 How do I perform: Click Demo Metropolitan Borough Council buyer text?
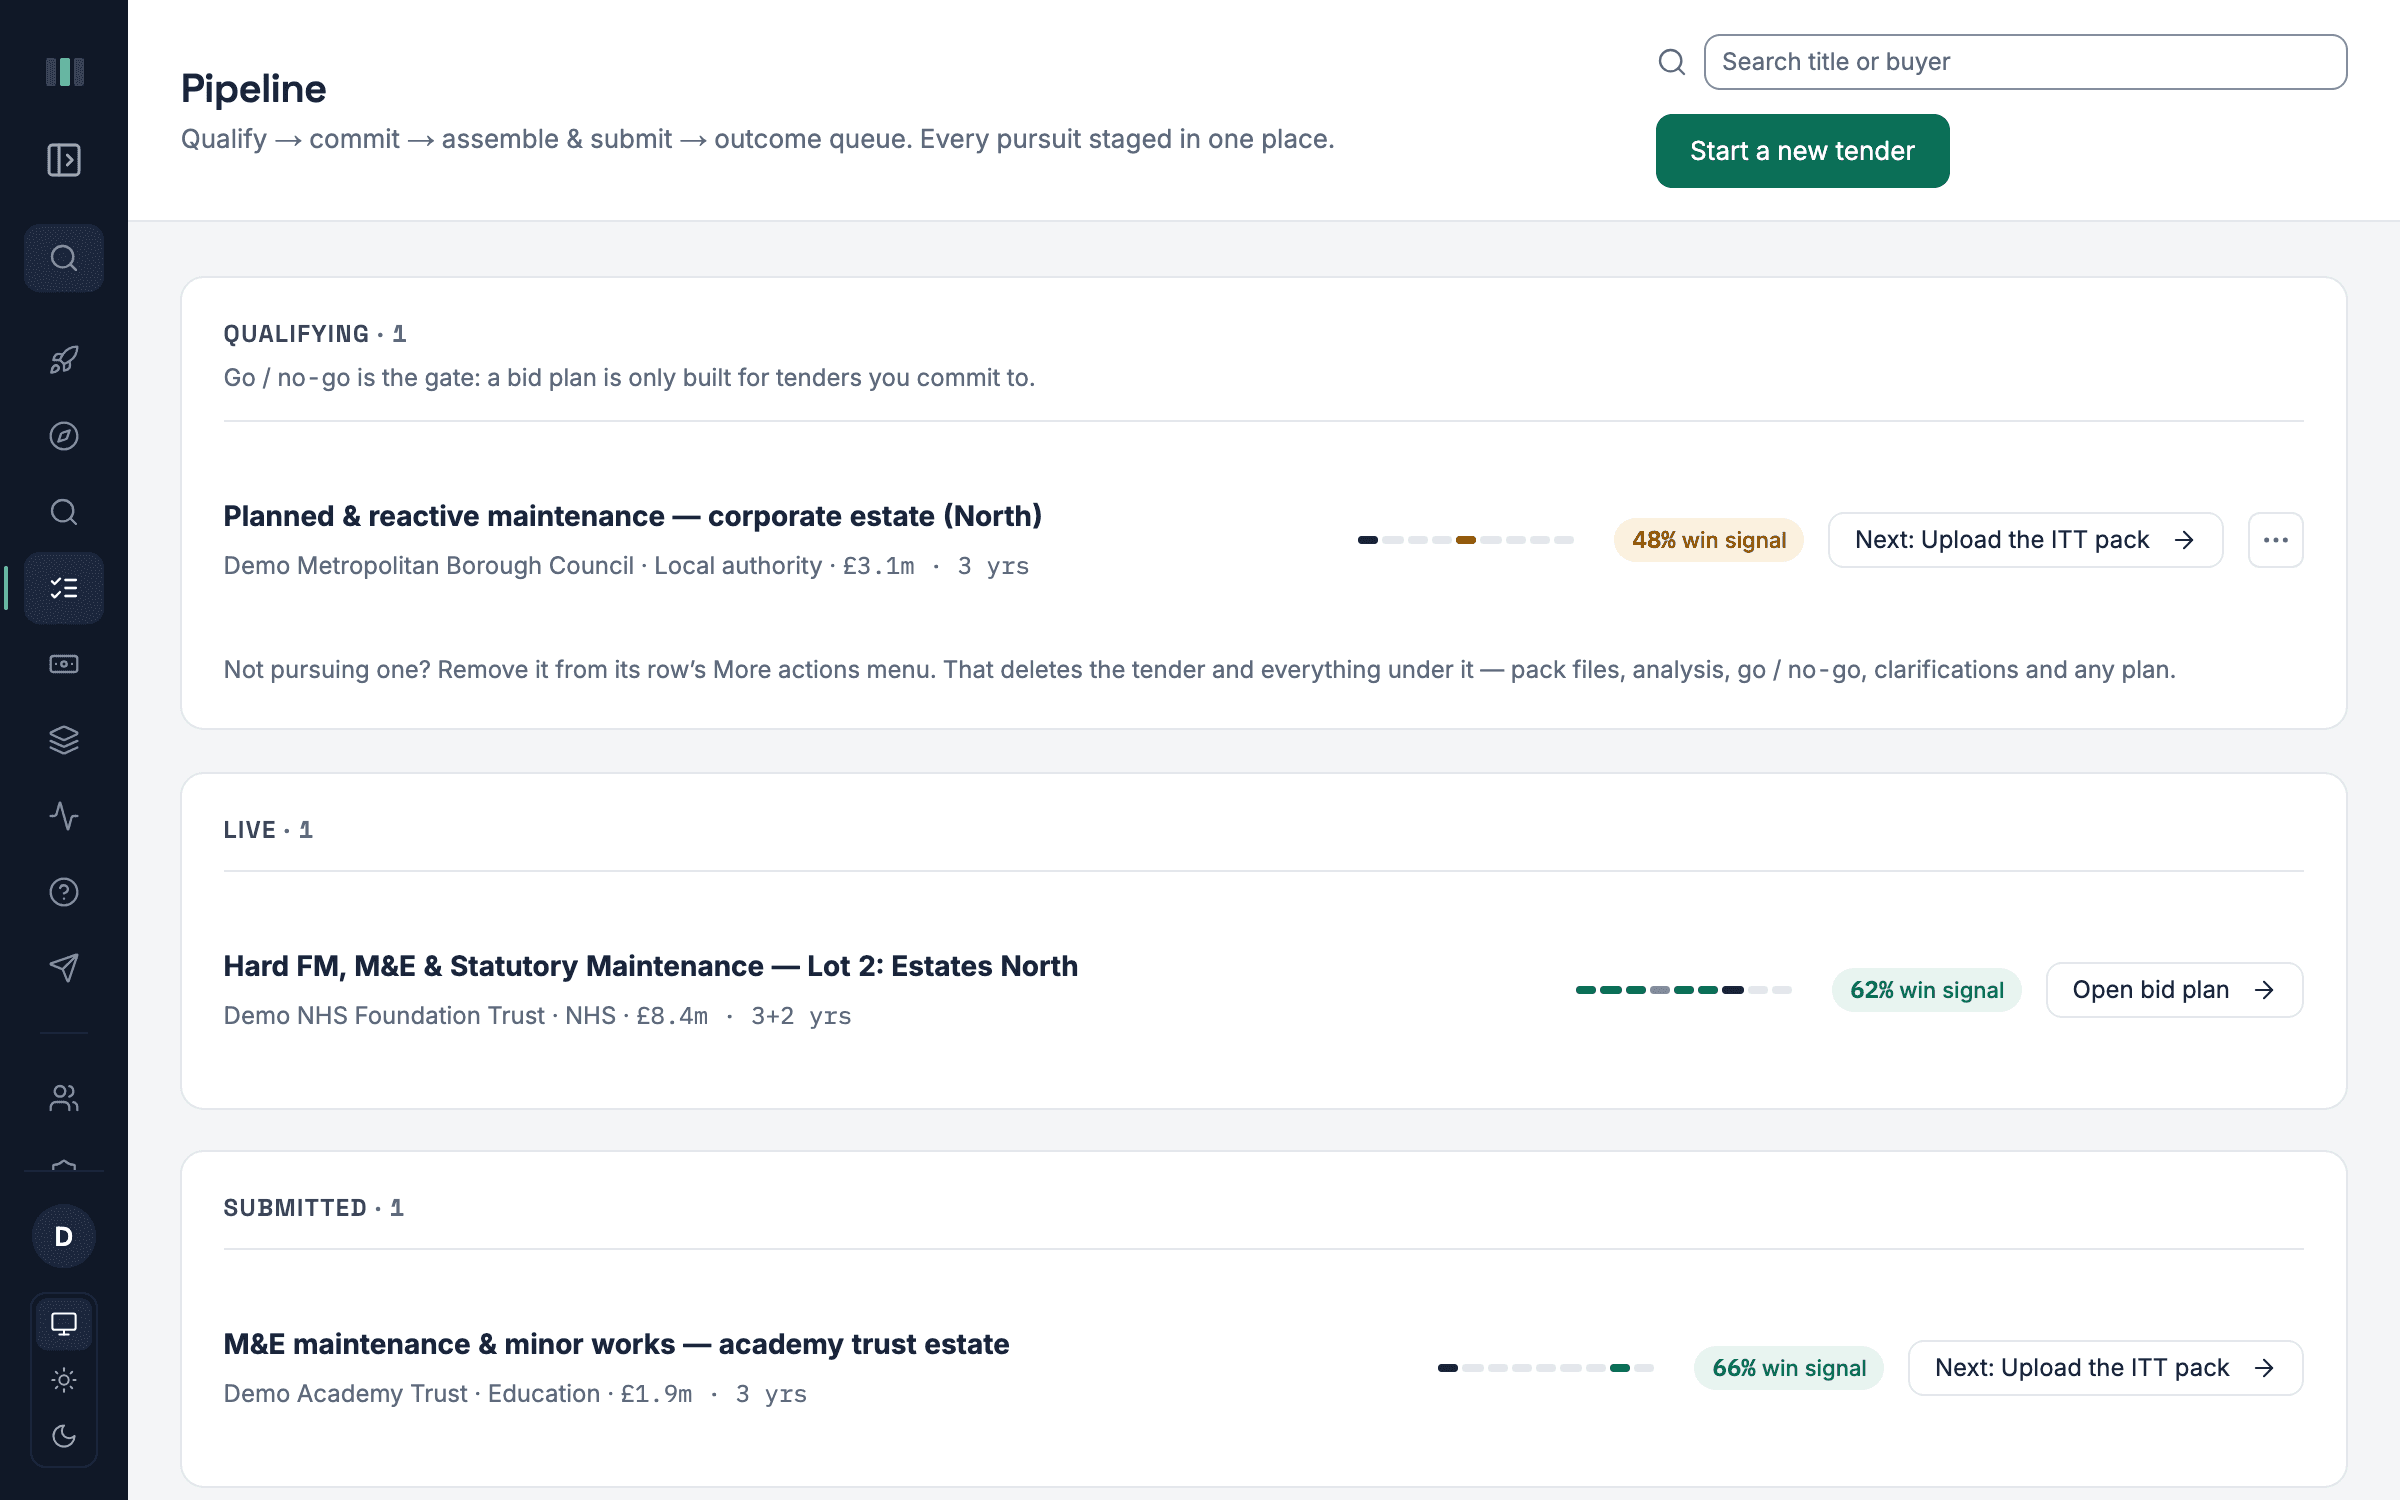pos(429,566)
